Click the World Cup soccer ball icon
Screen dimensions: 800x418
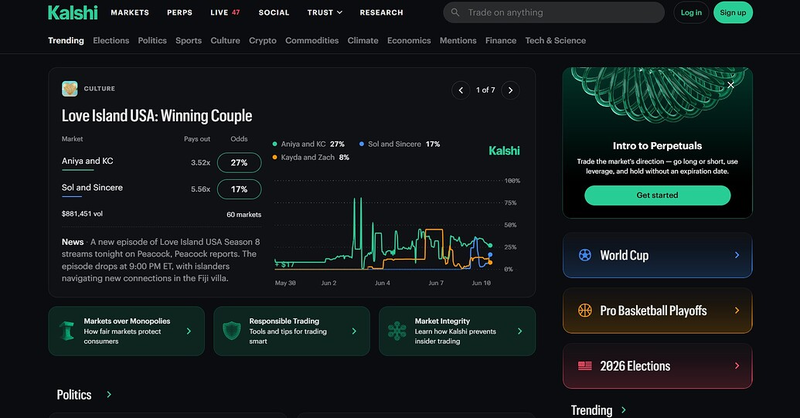[585, 255]
